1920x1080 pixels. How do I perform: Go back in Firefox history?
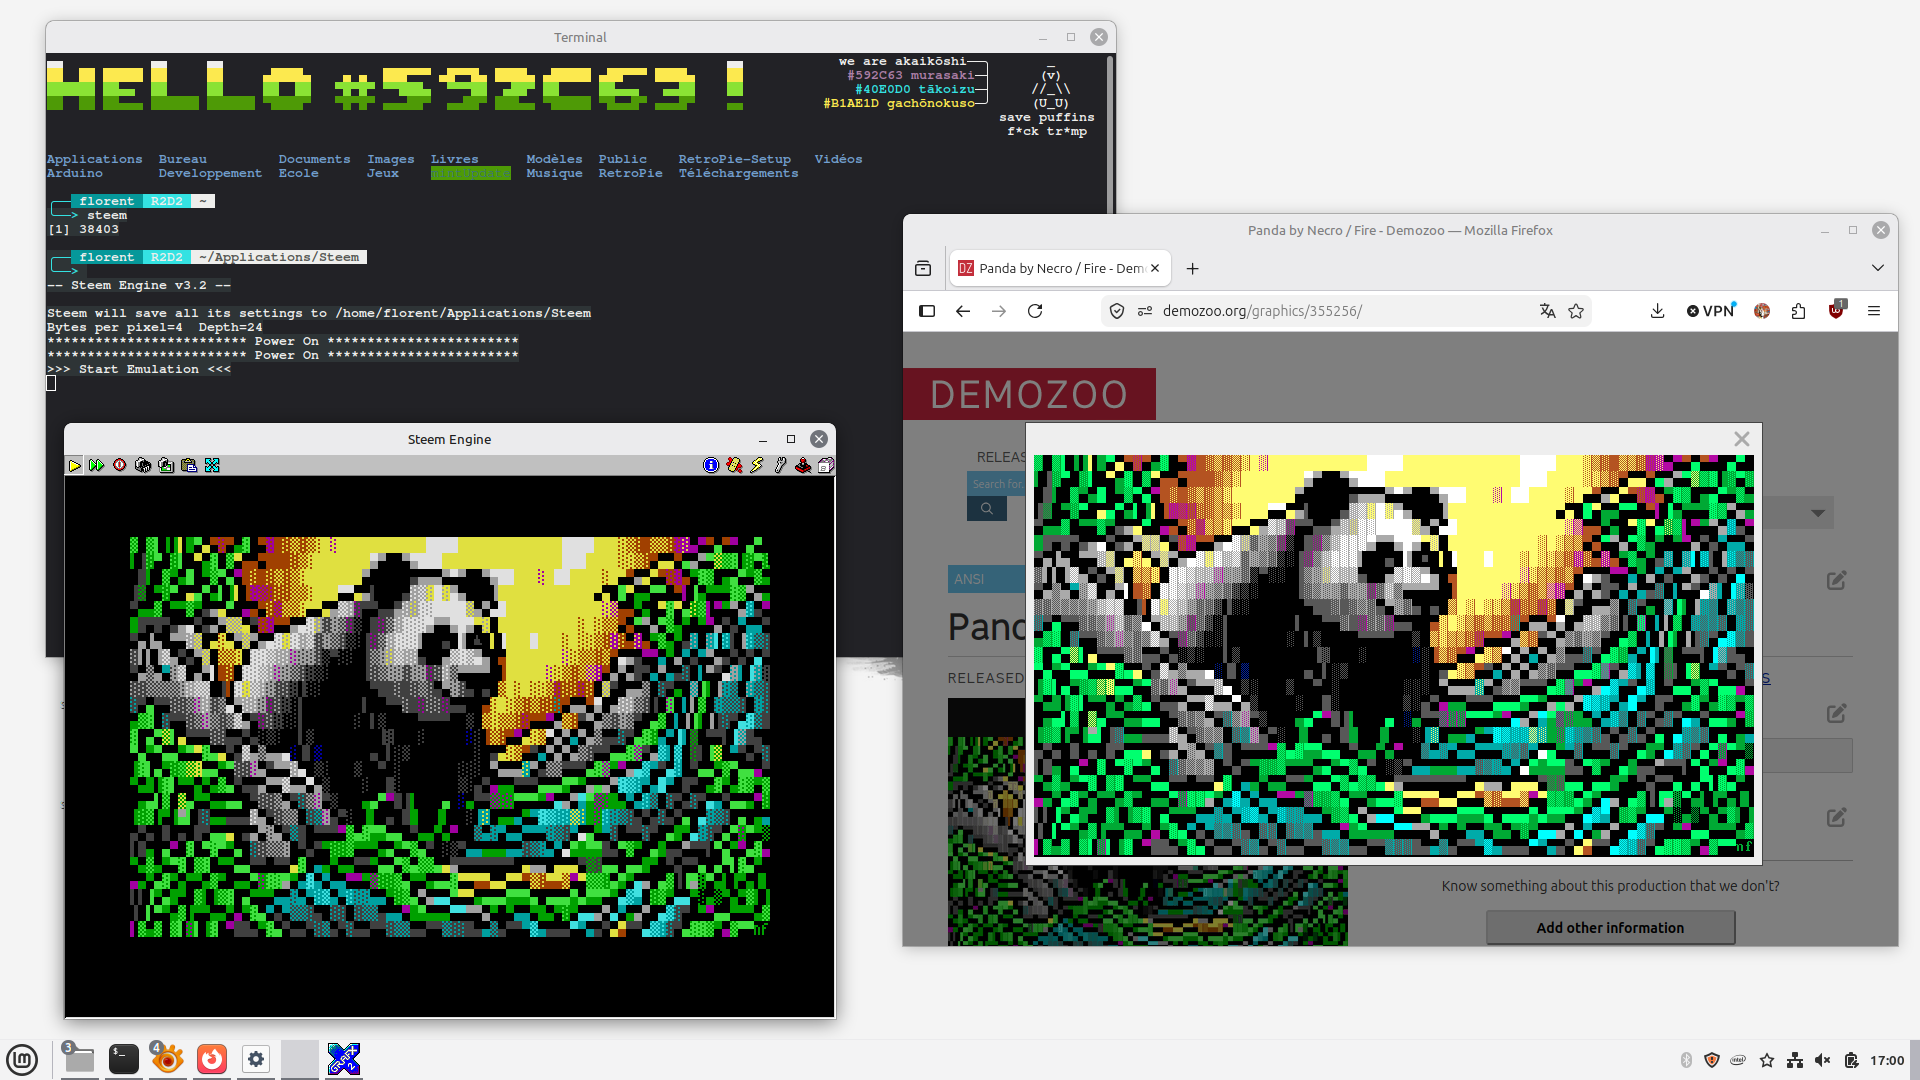coord(963,311)
